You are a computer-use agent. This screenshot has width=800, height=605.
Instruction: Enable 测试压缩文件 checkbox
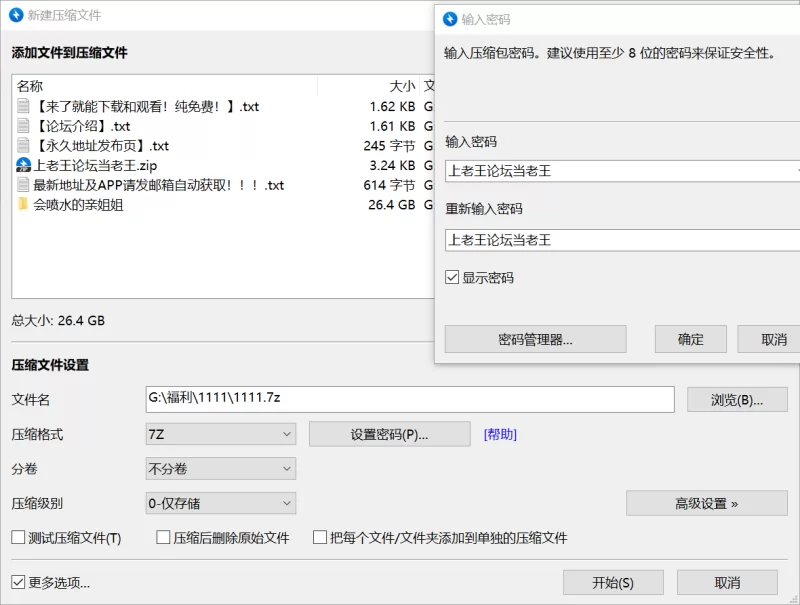pyautogui.click(x=18, y=538)
